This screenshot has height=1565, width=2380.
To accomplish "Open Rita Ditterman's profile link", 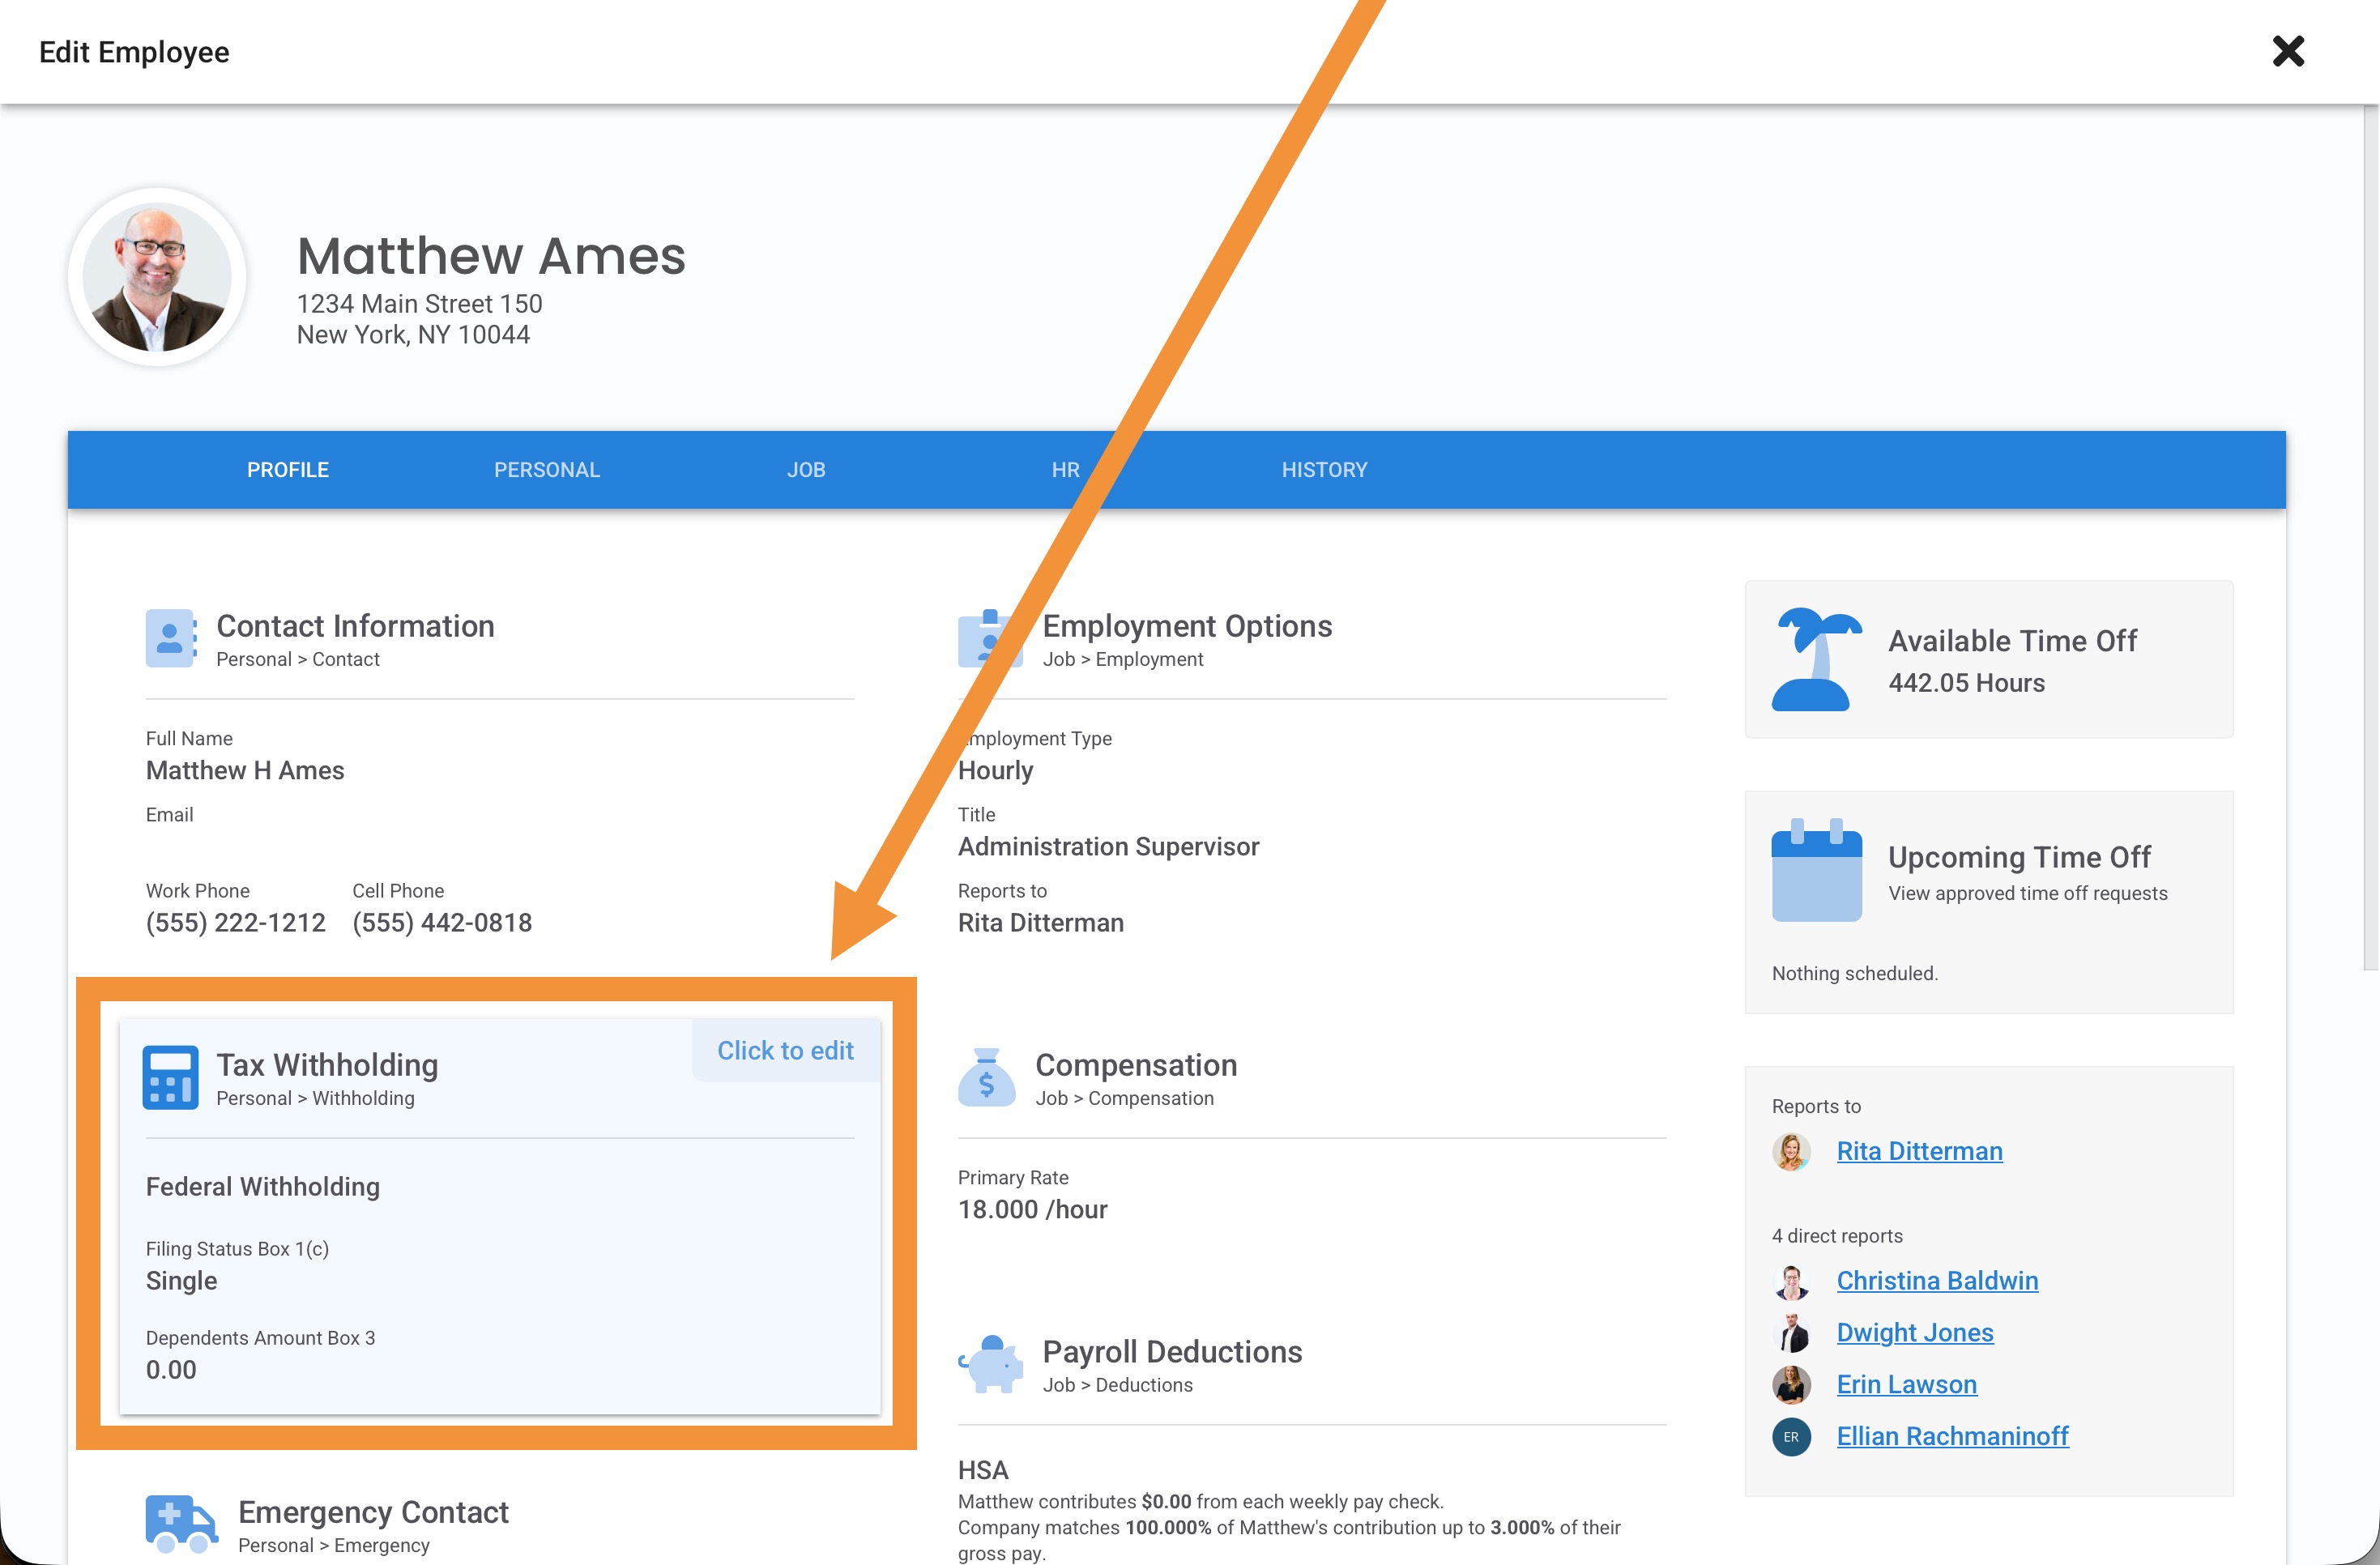I will (x=1918, y=1151).
